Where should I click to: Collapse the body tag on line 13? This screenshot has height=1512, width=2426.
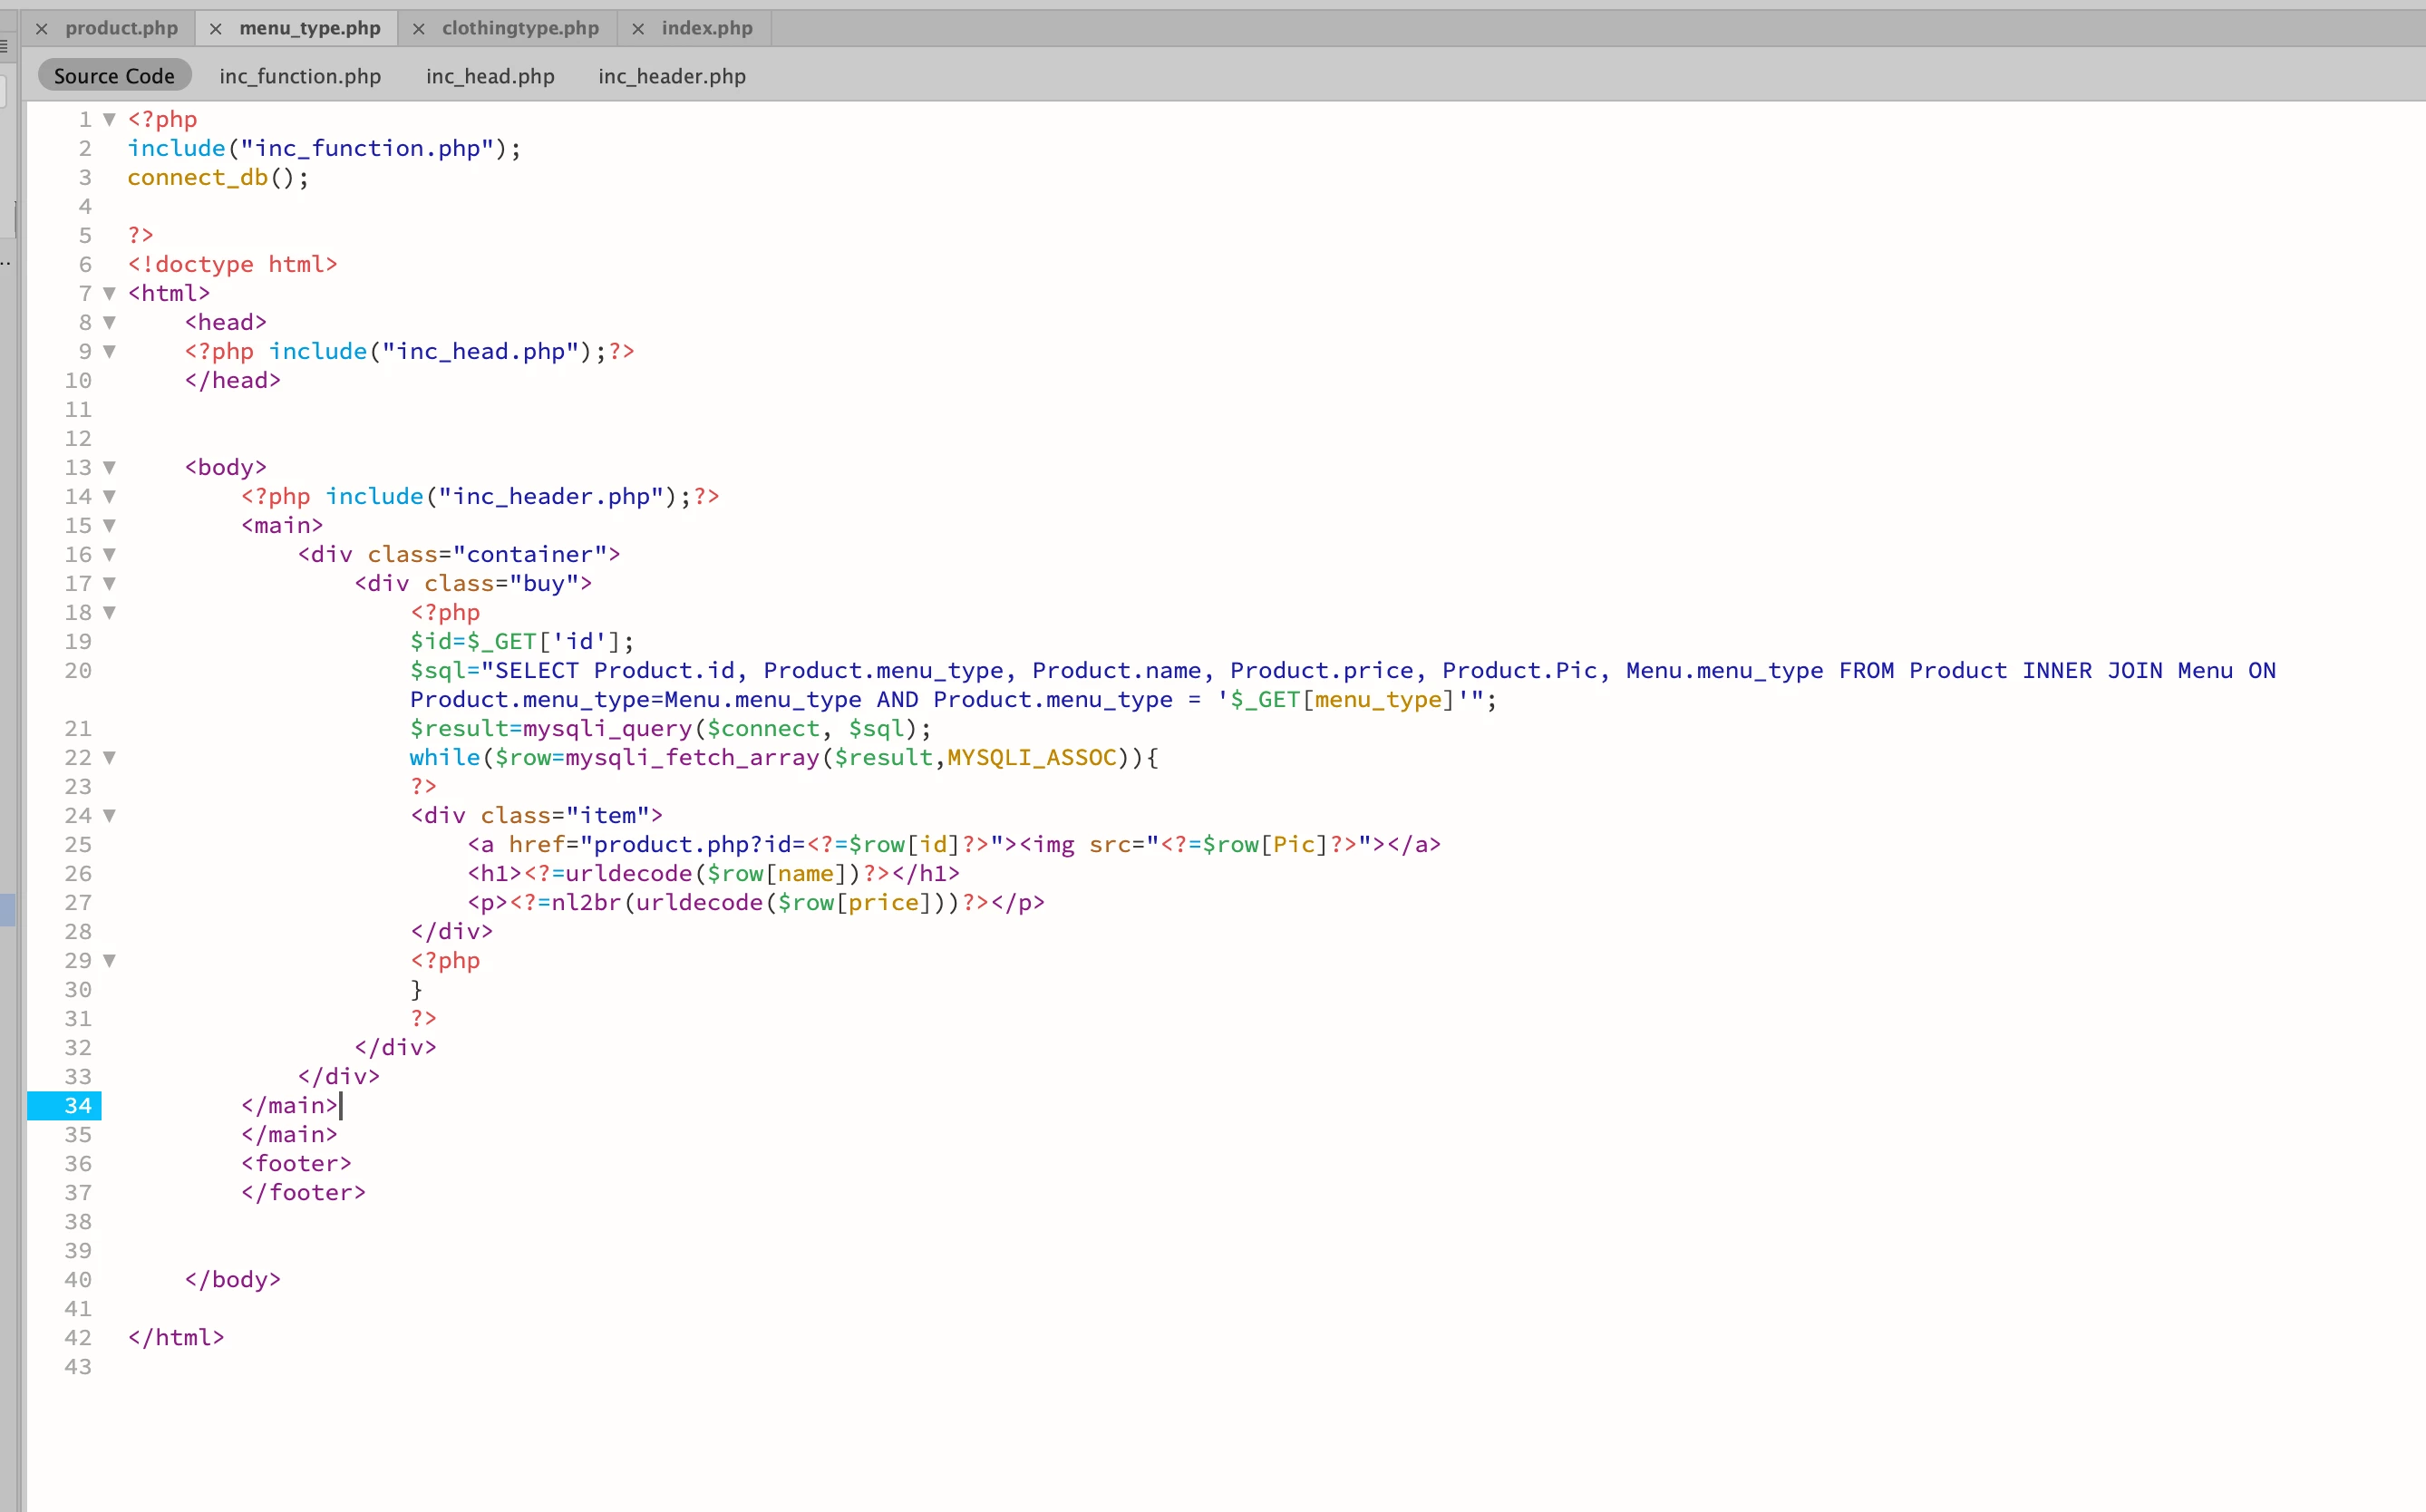[110, 468]
